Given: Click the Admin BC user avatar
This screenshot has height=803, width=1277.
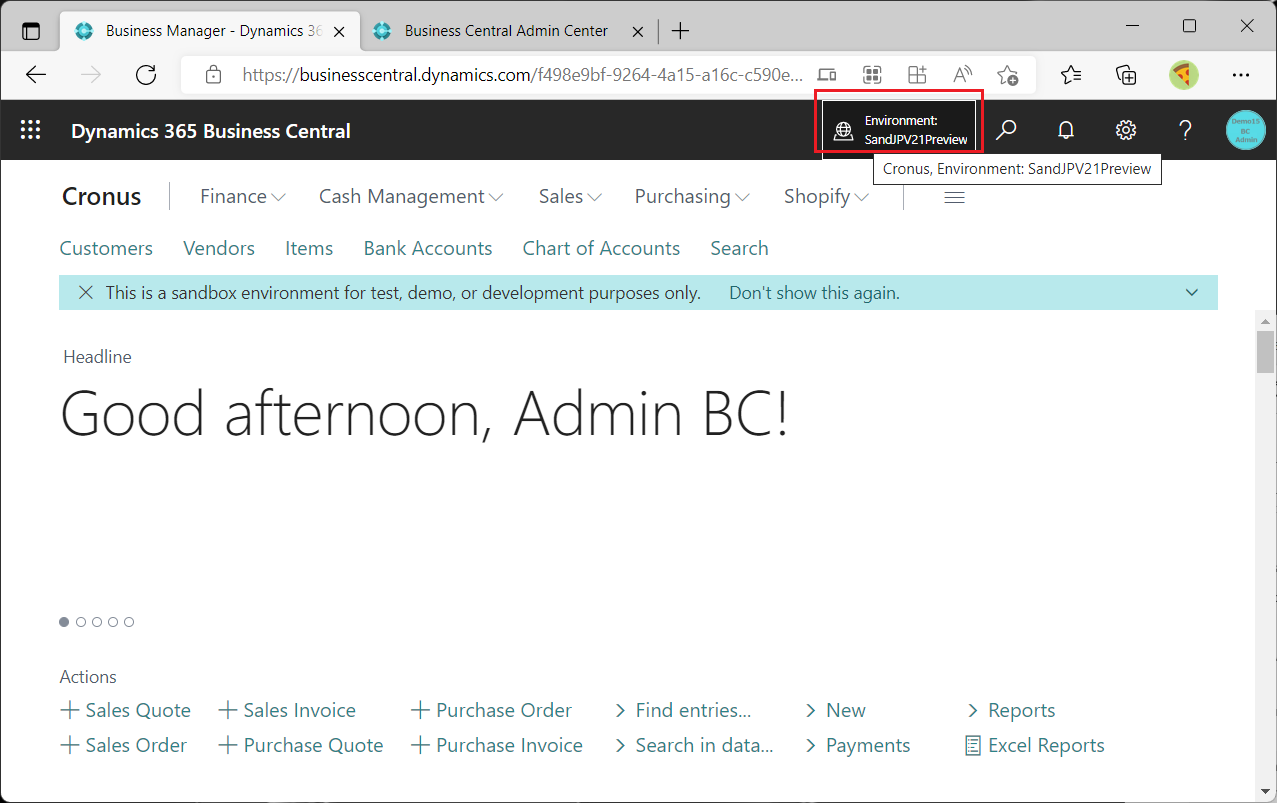Looking at the screenshot, I should (1245, 131).
